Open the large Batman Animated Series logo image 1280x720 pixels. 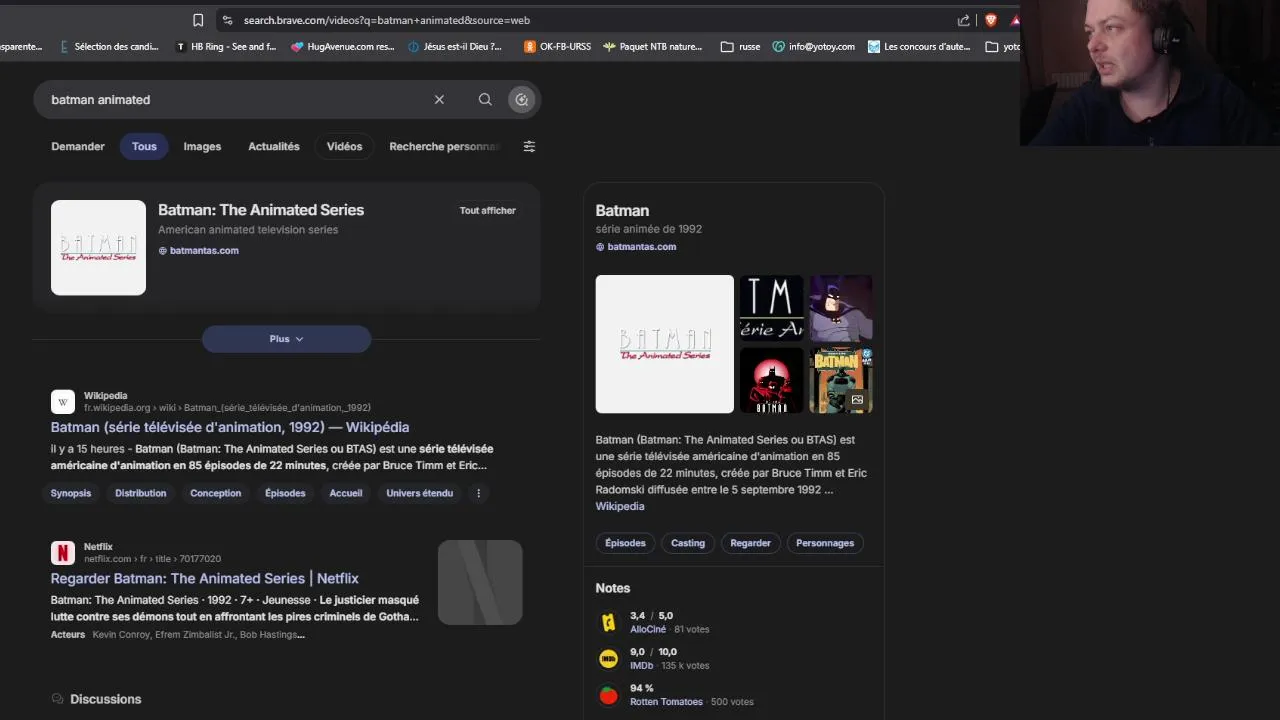point(665,344)
